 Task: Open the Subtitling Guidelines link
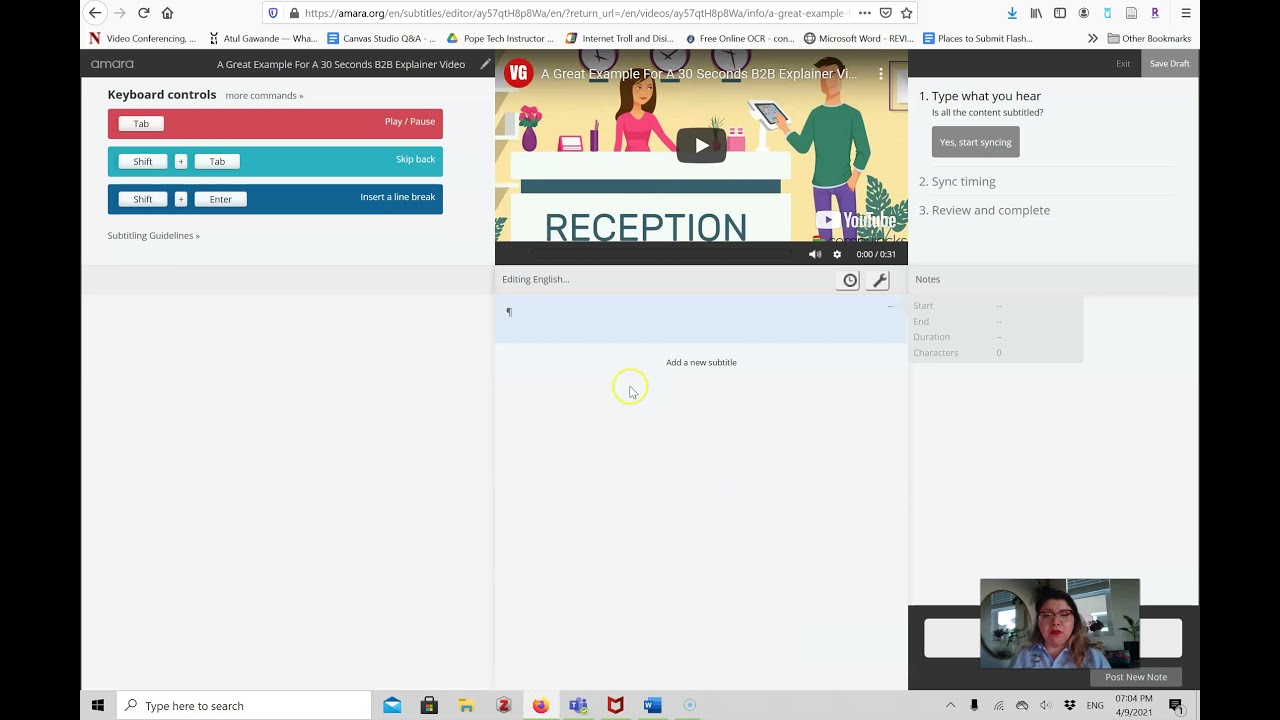pos(153,236)
